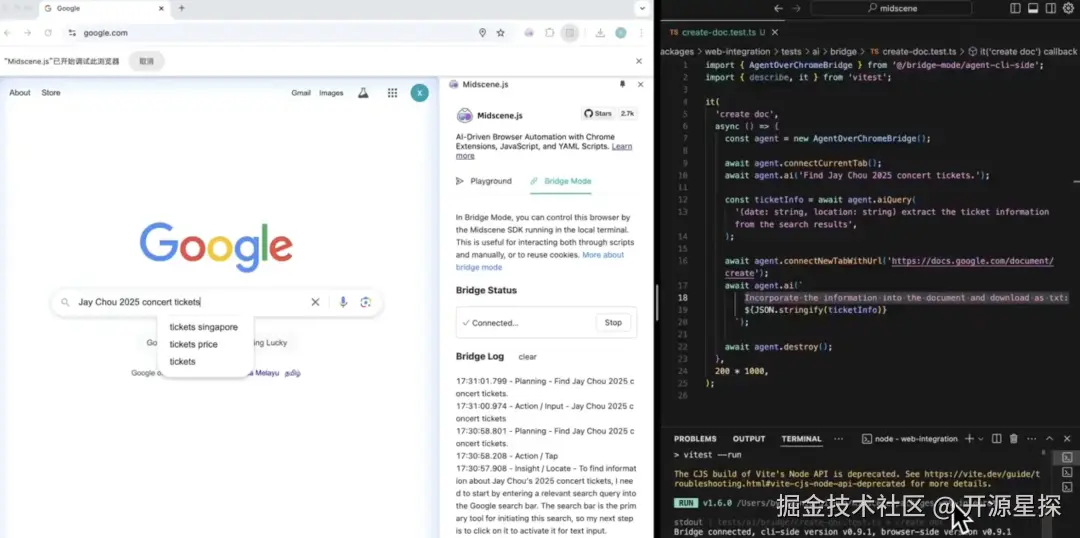Screen dimensions: 1080x538
Task: Open Chrome downloads icon
Action: coord(600,32)
